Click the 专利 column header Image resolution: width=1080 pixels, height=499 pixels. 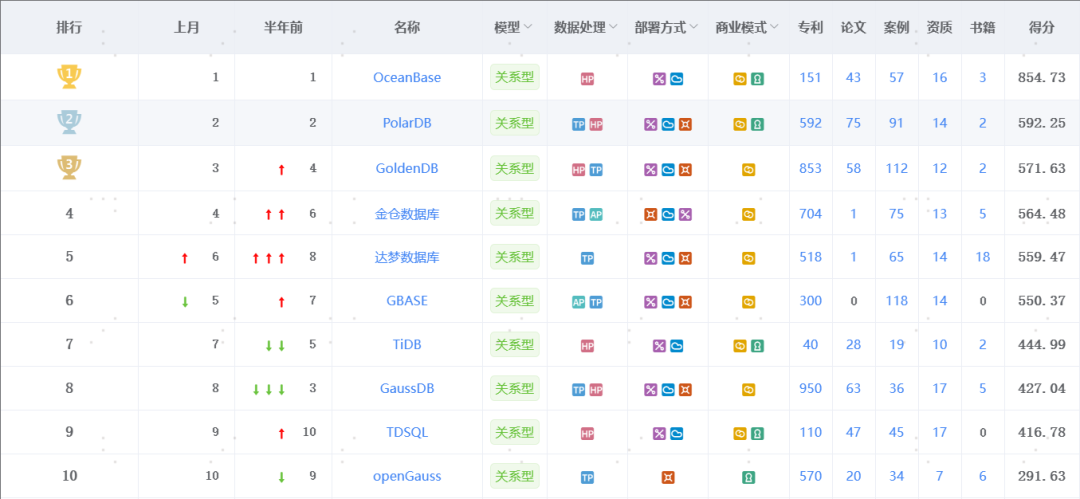810,28
